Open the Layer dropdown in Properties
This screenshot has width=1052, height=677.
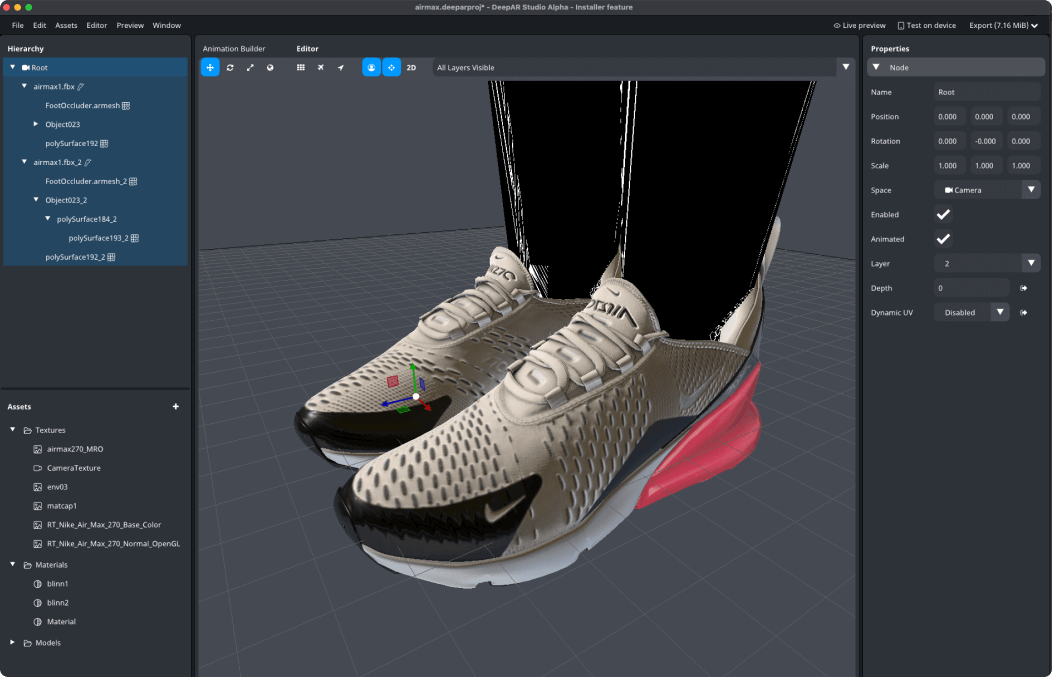[x=987, y=263]
